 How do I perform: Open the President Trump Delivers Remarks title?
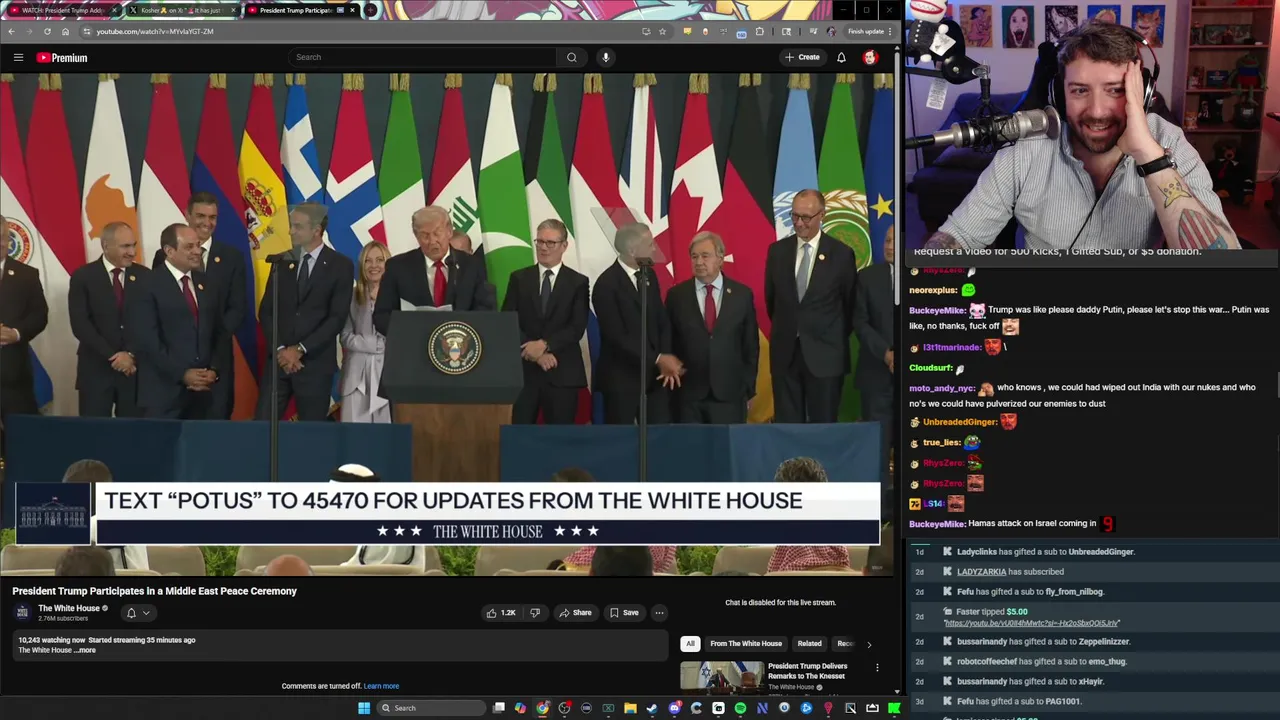[807, 671]
